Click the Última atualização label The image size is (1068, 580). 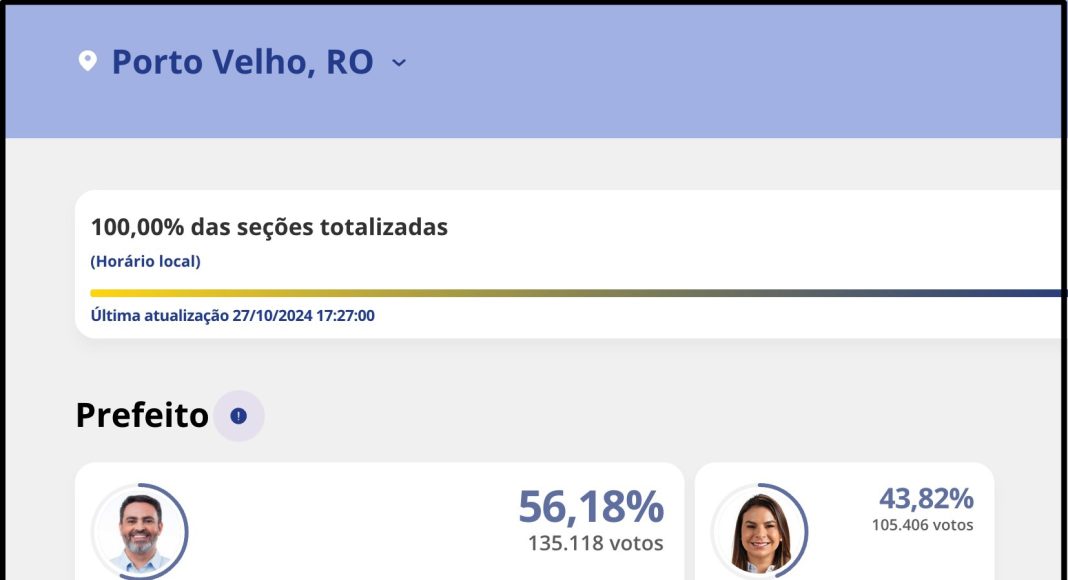coord(159,316)
